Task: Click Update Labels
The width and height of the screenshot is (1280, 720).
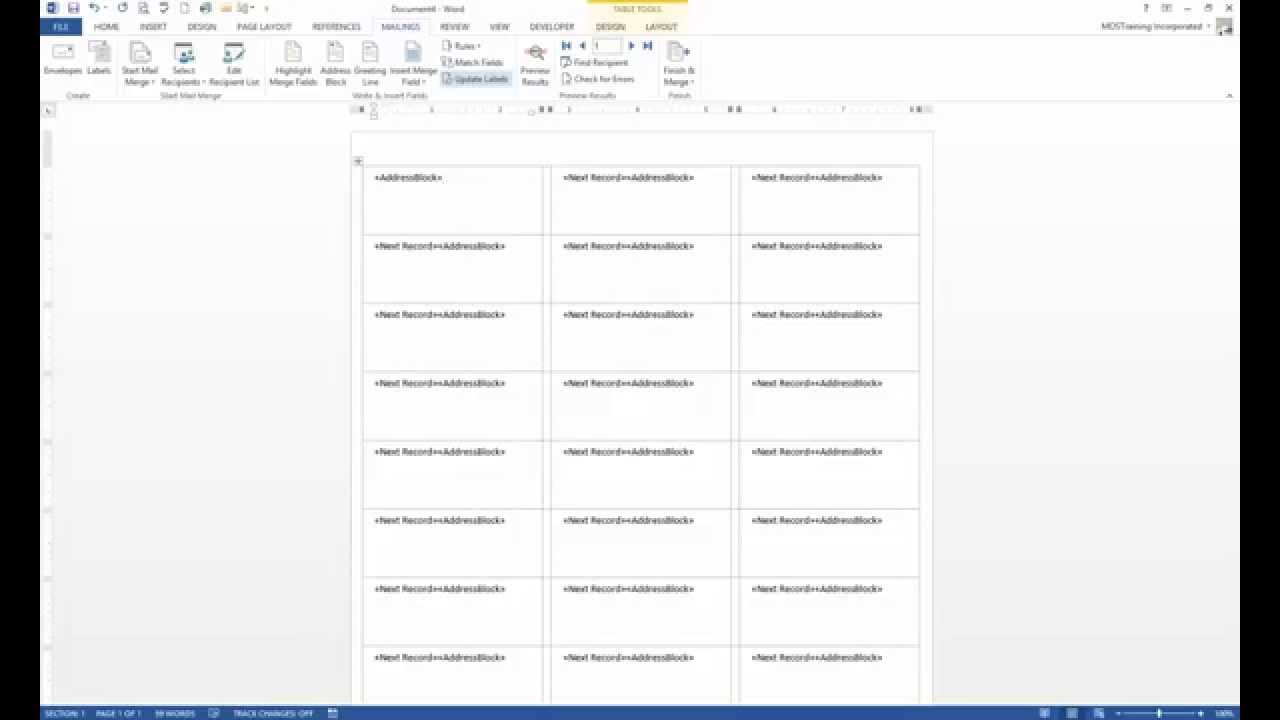Action: coord(476,79)
